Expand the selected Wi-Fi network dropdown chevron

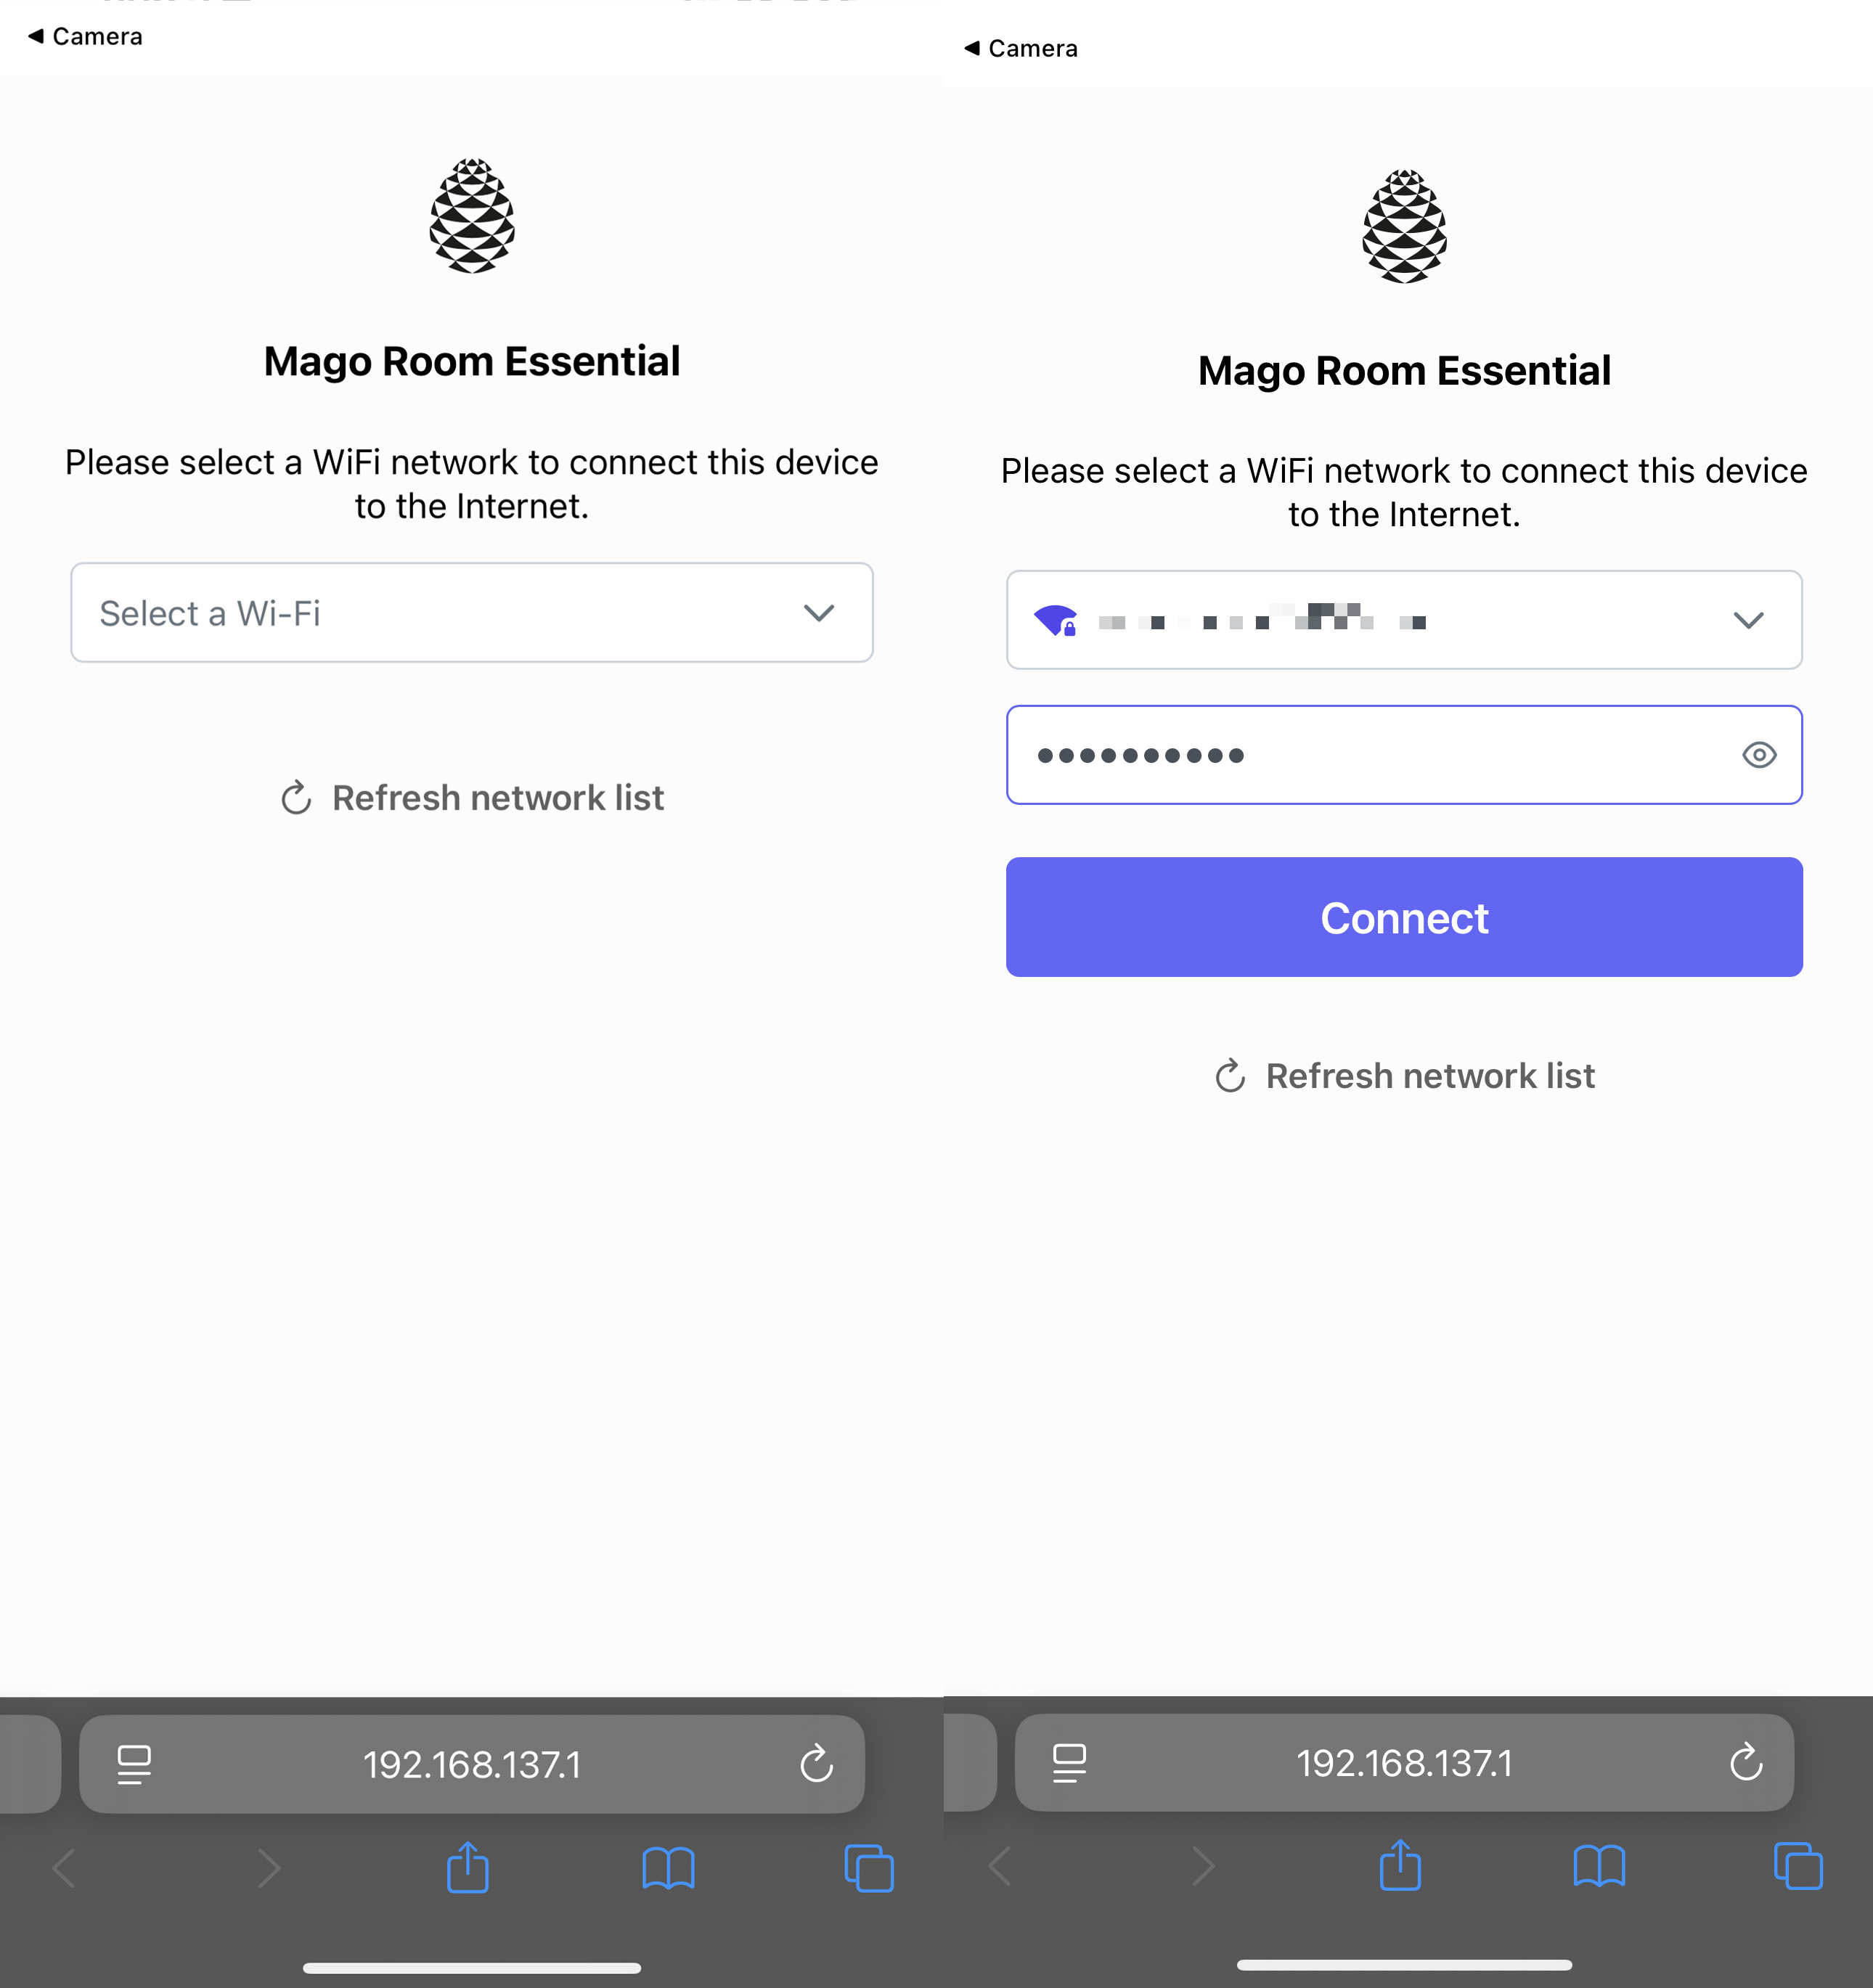coord(1748,620)
